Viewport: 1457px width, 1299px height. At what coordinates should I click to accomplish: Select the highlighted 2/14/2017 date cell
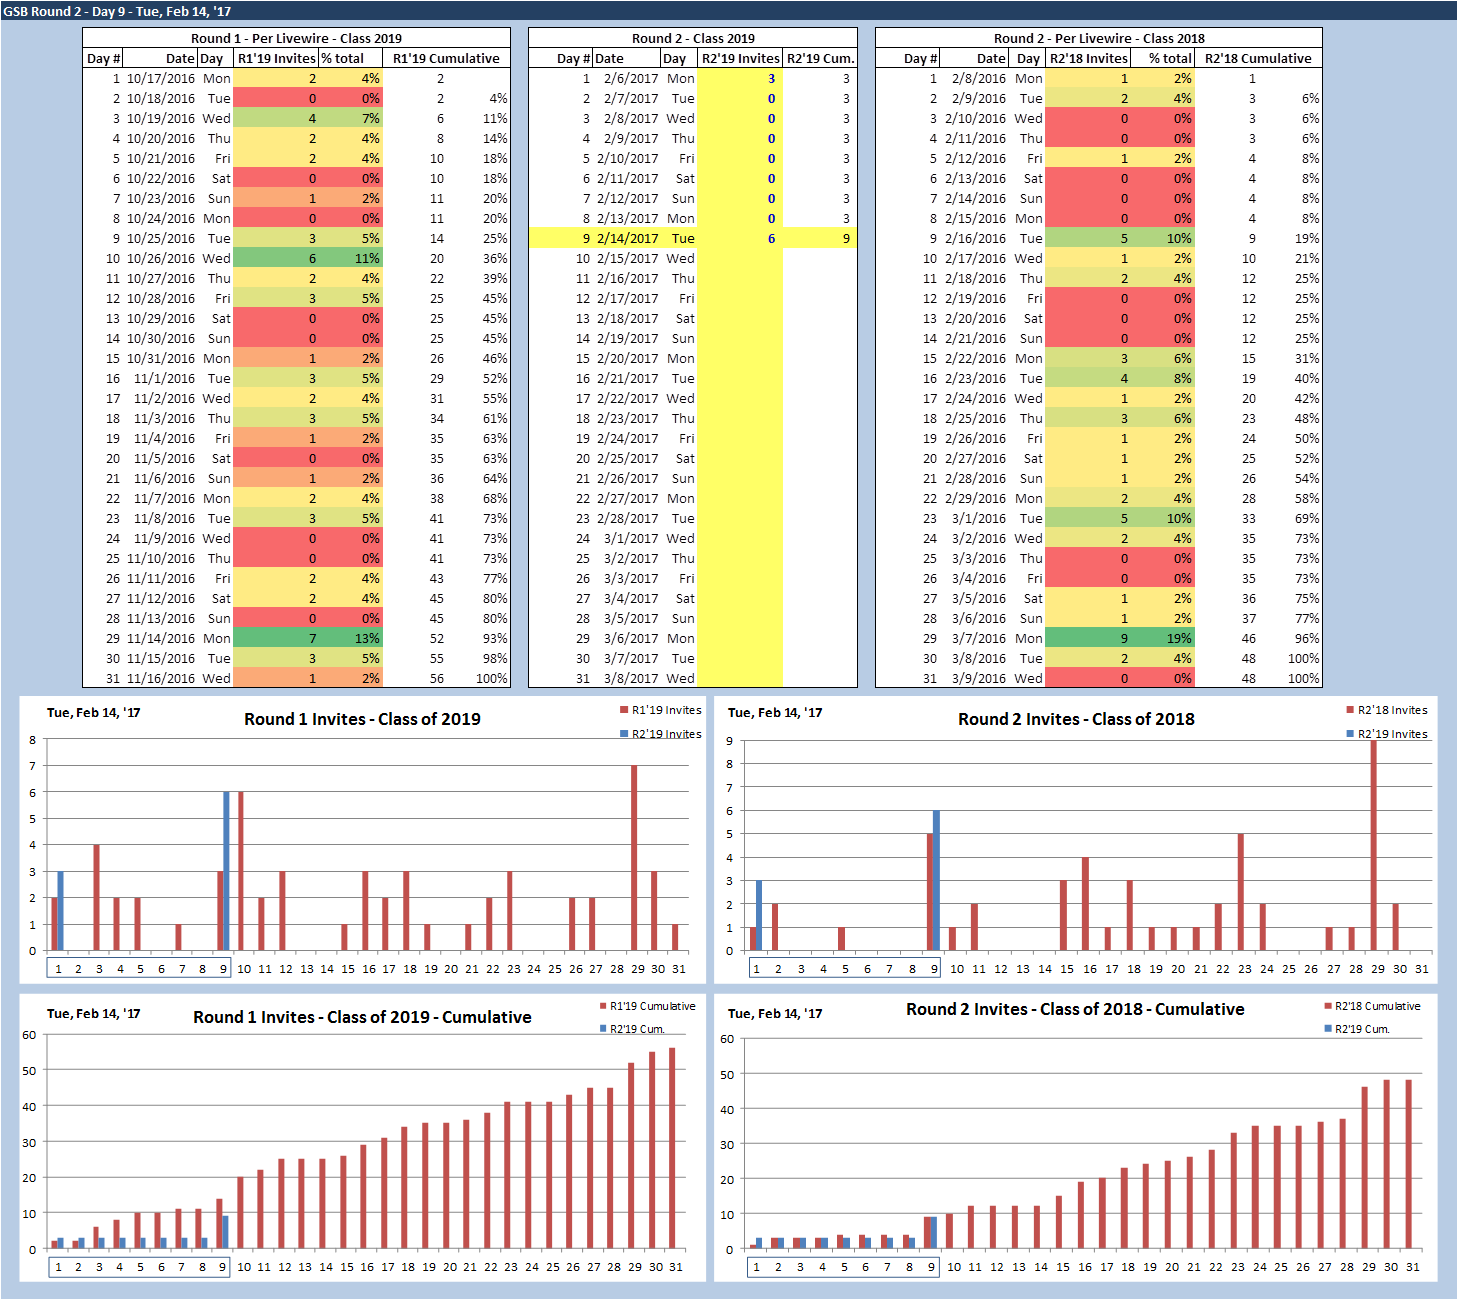pyautogui.click(x=627, y=238)
